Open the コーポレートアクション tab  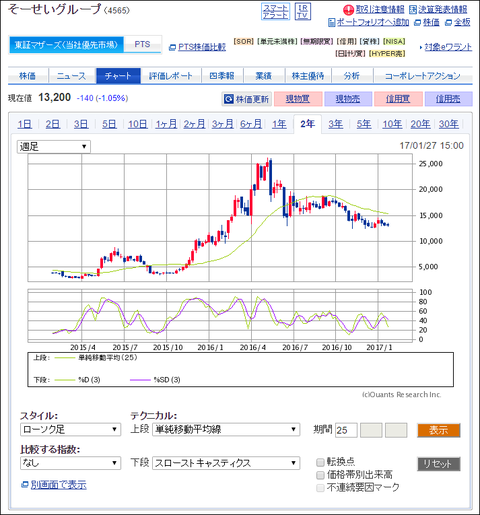[423, 76]
